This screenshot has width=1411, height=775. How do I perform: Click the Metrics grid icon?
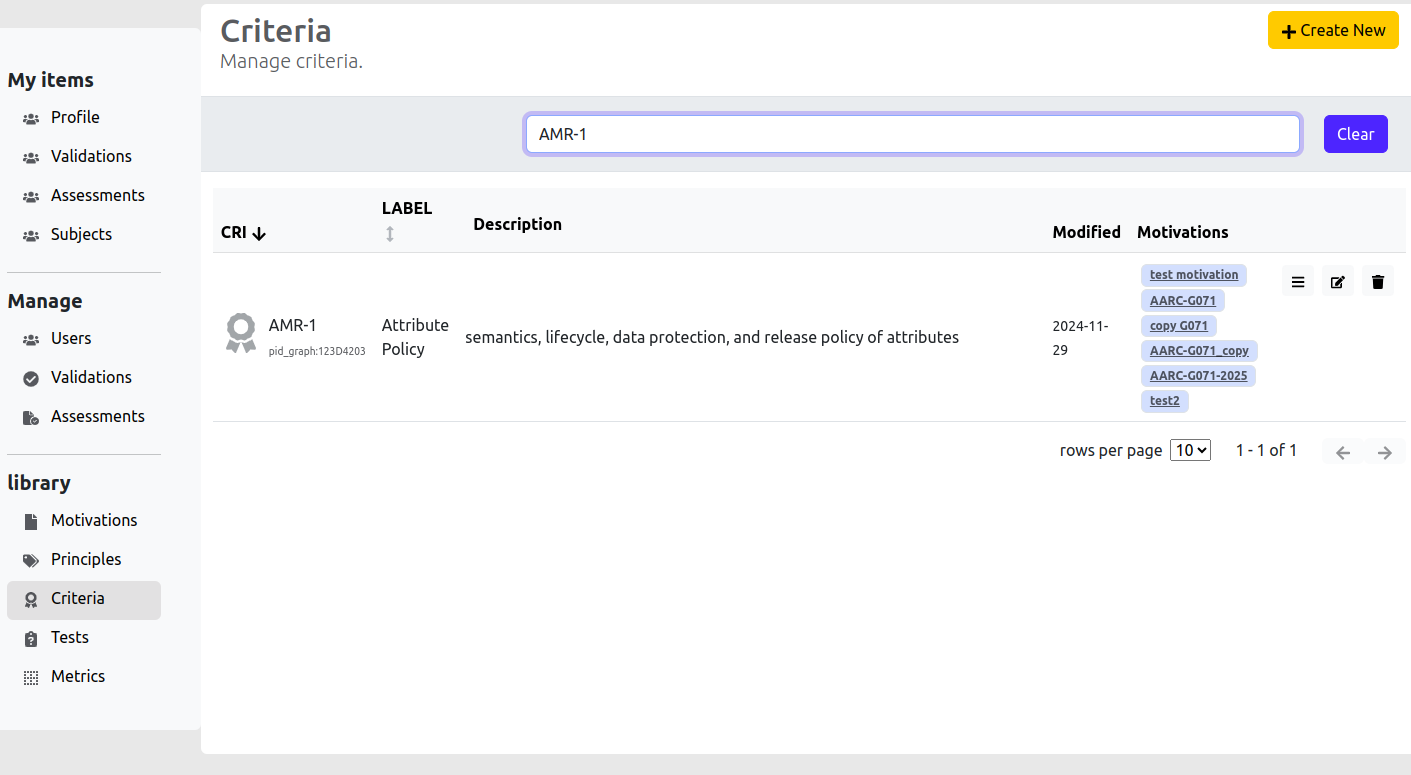(31, 677)
